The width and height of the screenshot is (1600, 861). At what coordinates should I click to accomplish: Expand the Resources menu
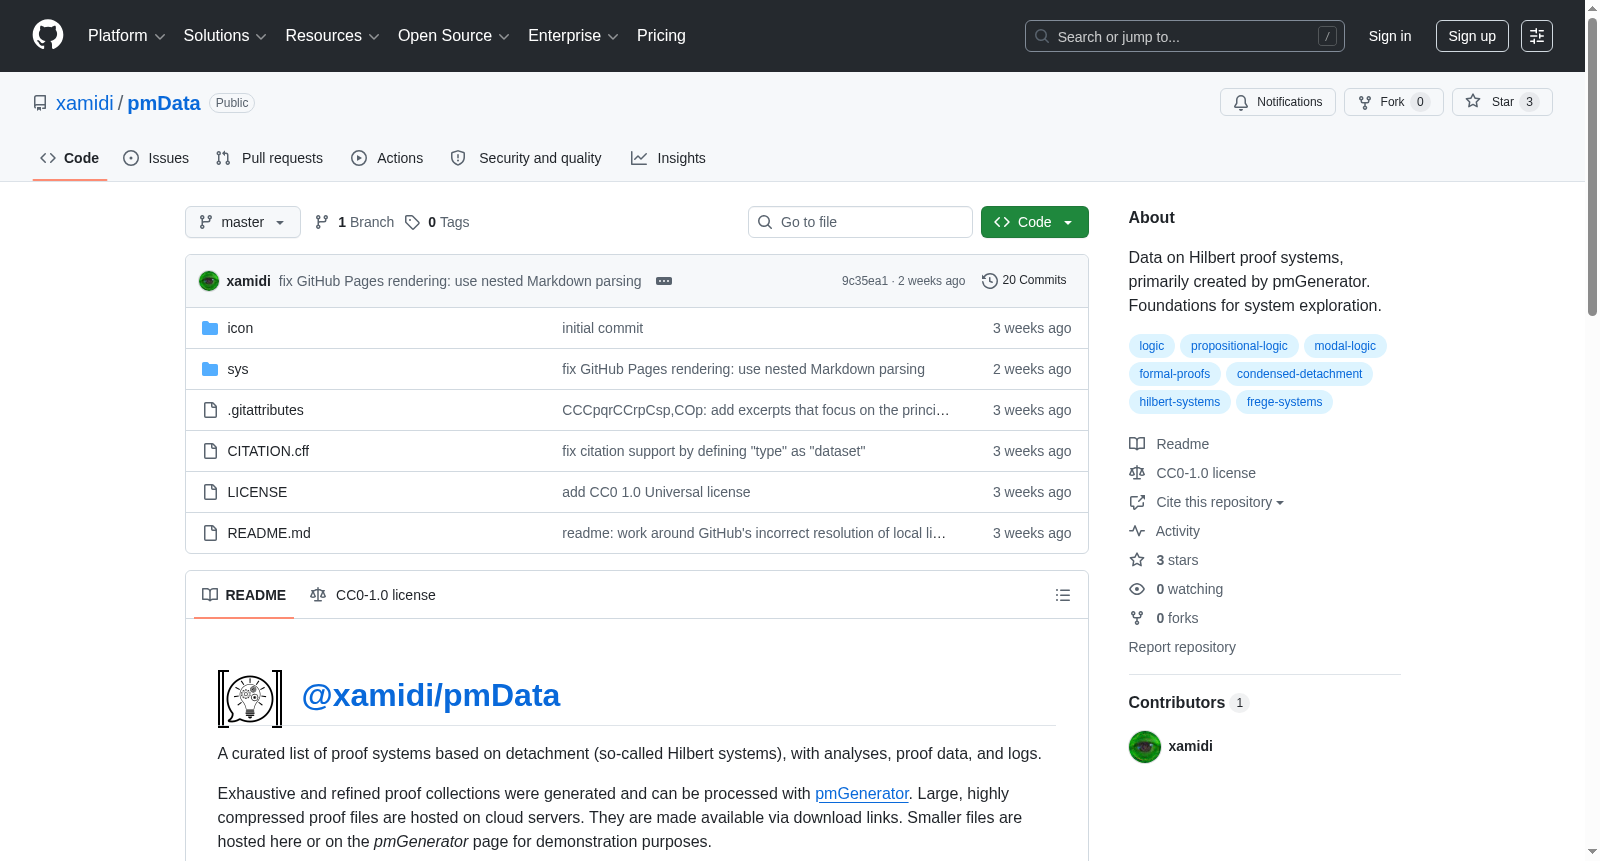click(x=332, y=36)
